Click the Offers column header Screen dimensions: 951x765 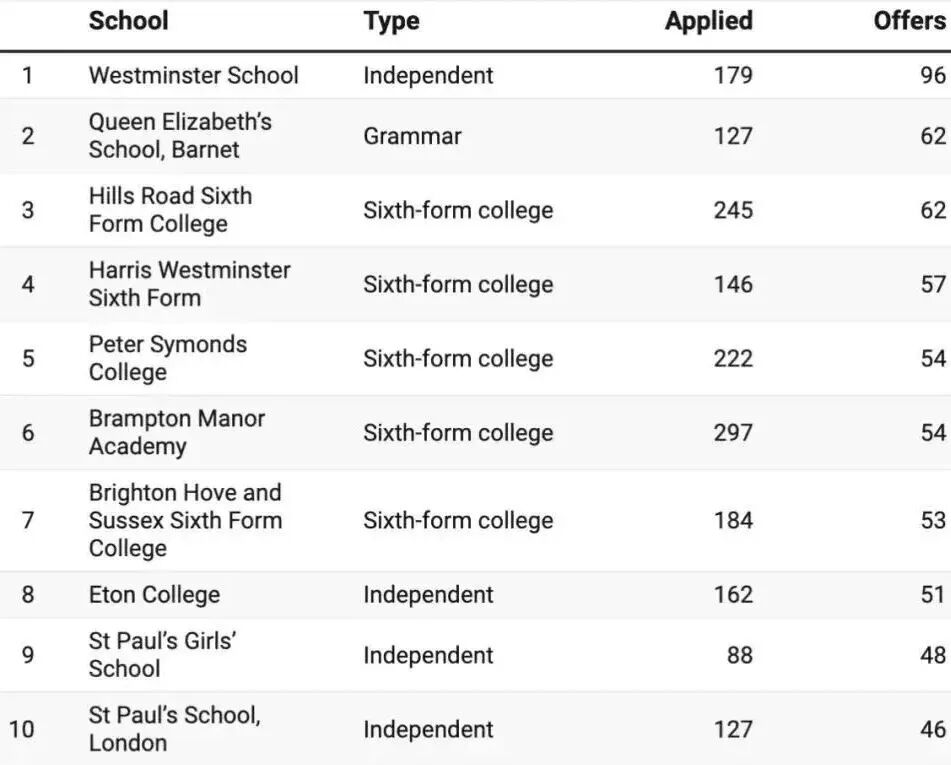pos(910,21)
